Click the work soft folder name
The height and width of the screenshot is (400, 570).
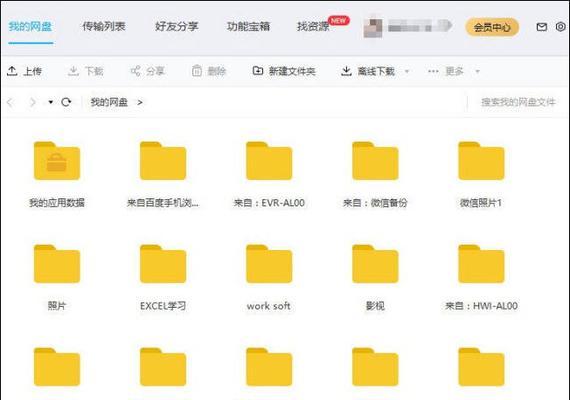pos(269,306)
